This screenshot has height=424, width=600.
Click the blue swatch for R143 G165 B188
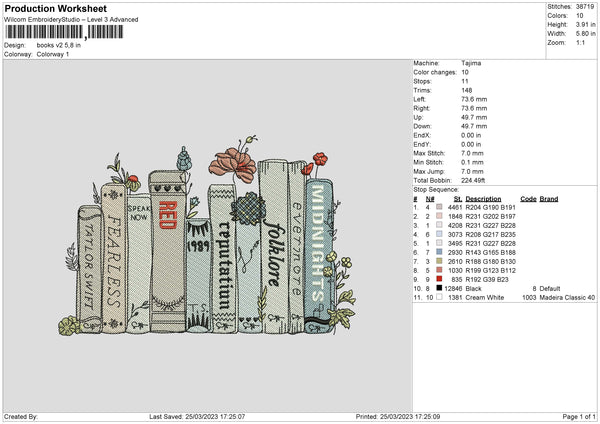point(439,252)
